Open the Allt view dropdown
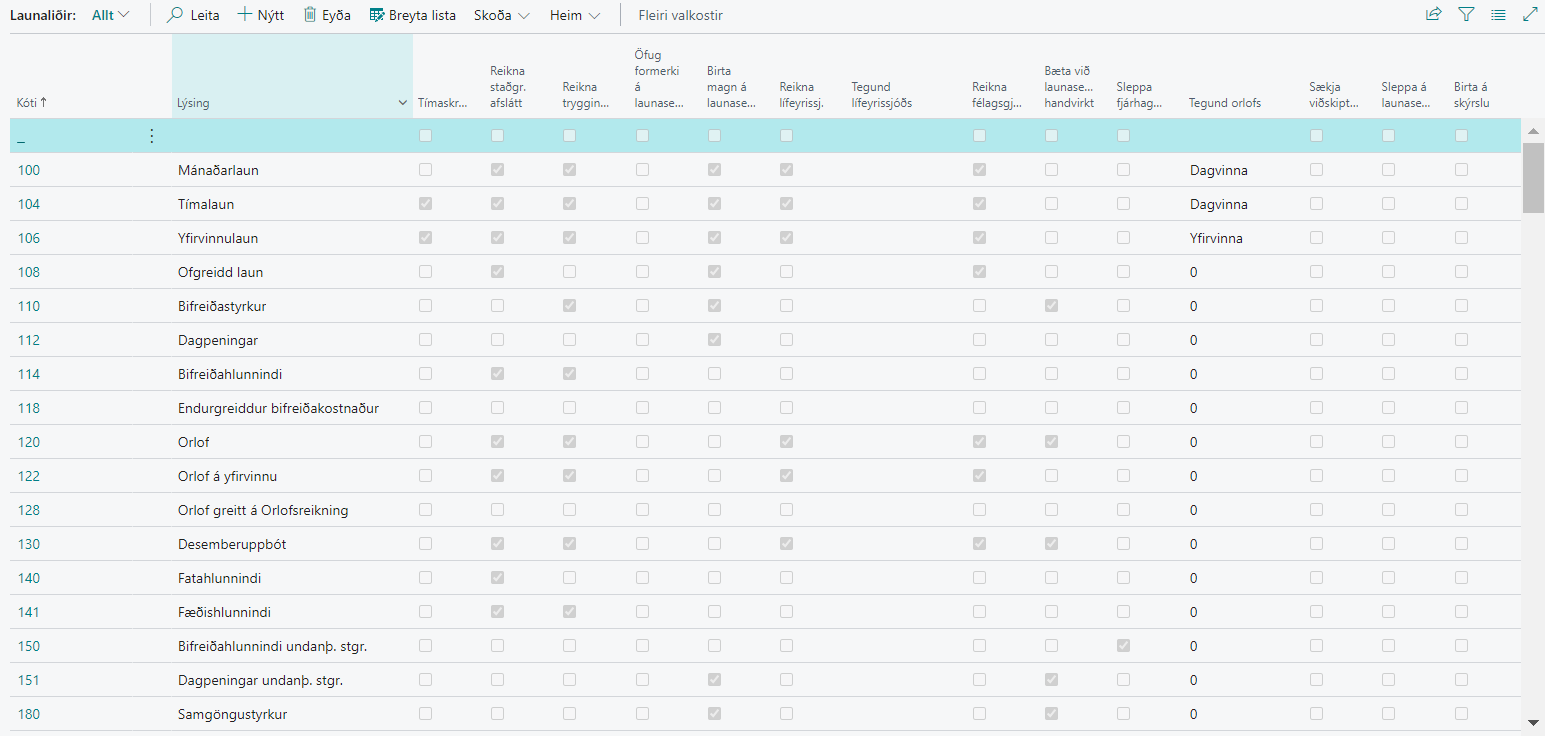 110,15
